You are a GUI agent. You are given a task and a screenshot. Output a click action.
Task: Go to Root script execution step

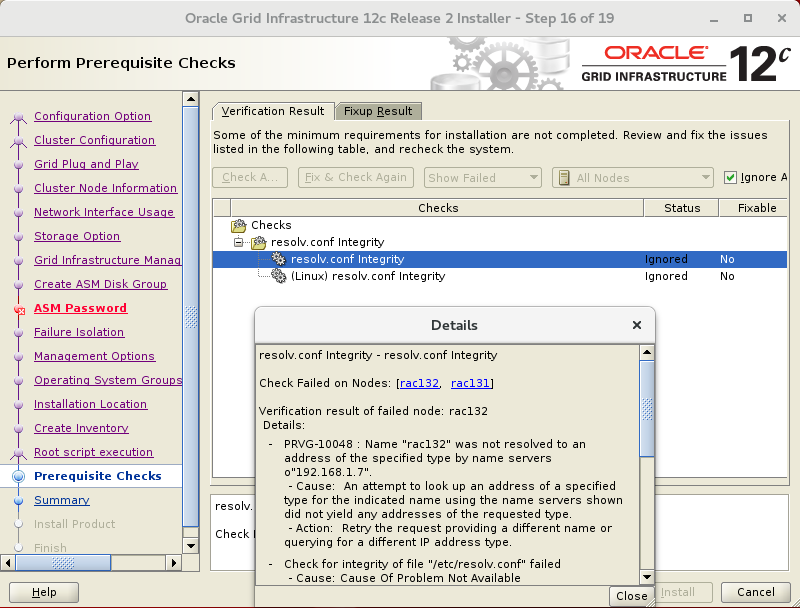pos(93,452)
